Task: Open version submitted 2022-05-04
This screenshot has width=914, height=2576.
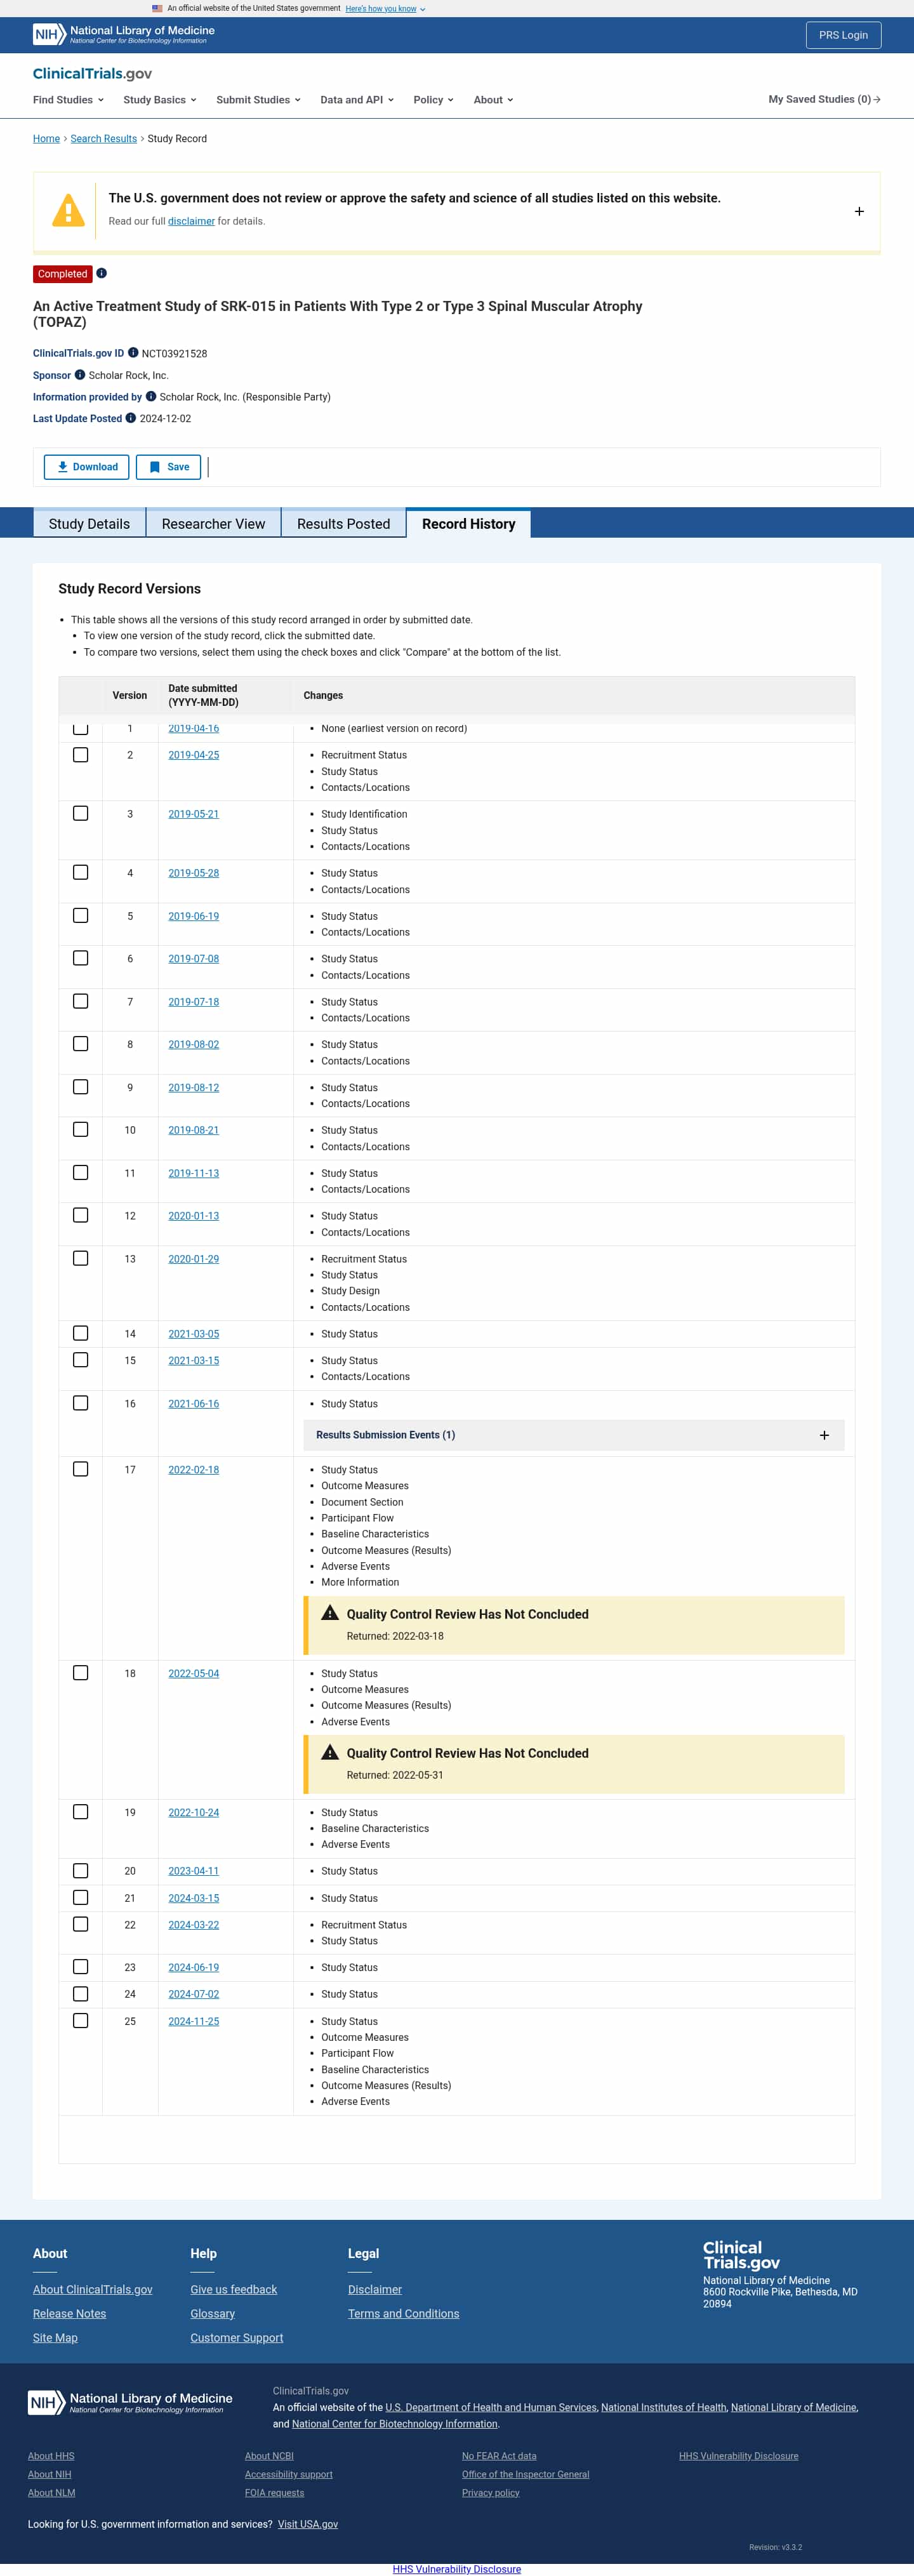Action: point(193,1673)
